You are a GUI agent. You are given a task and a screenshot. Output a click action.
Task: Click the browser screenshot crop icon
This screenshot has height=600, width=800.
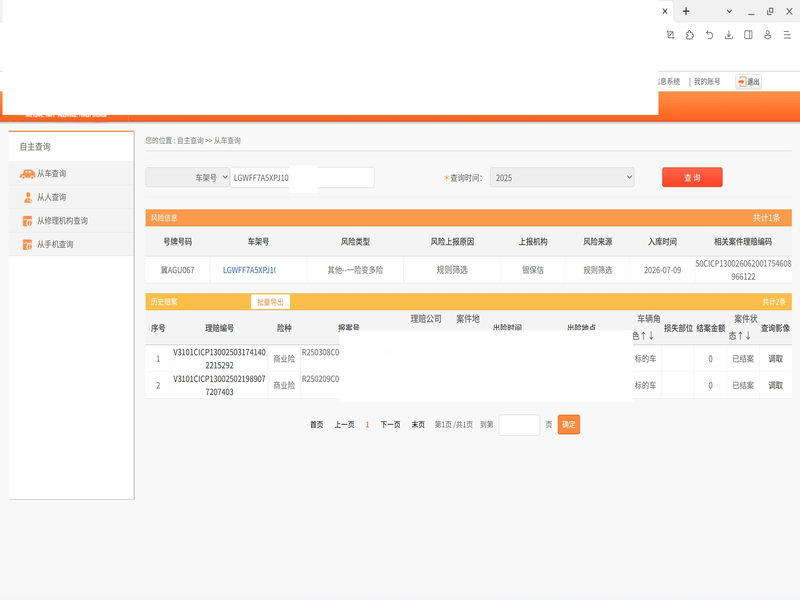click(x=670, y=35)
